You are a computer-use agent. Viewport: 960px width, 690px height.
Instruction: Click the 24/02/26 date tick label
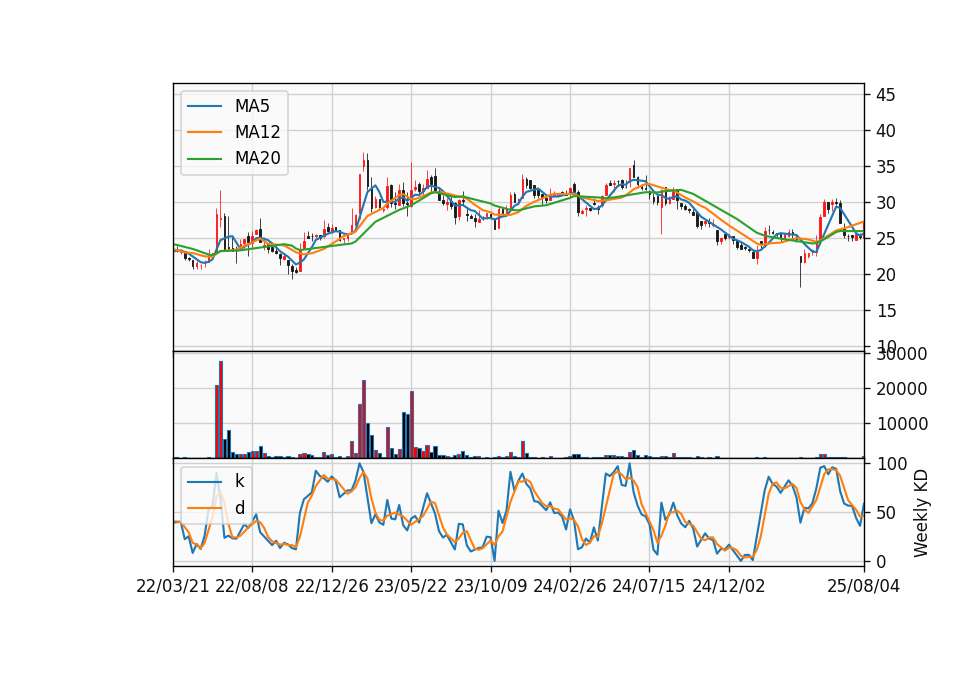[569, 586]
